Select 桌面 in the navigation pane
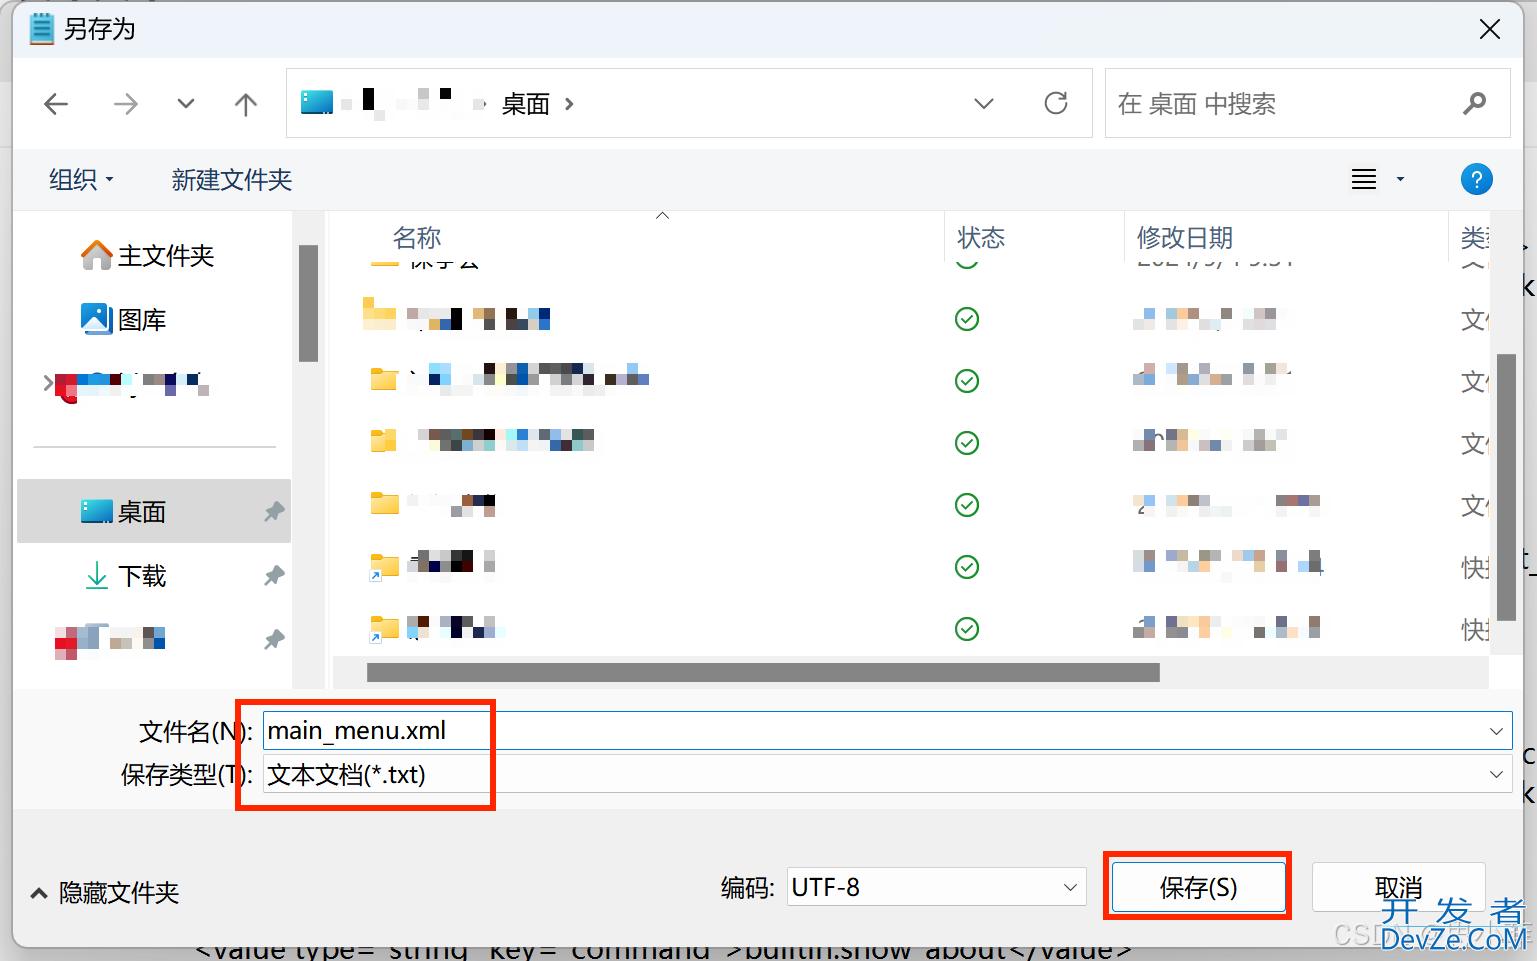Image resolution: width=1537 pixels, height=961 pixels. tap(154, 511)
